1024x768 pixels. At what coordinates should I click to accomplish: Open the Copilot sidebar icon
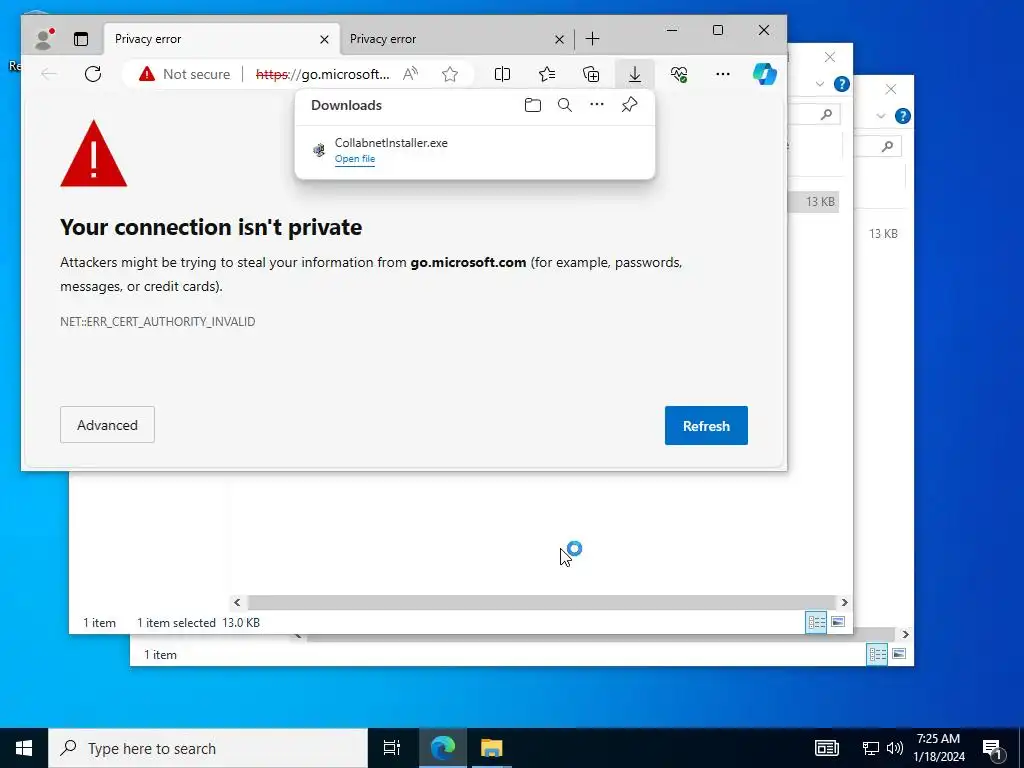point(765,74)
